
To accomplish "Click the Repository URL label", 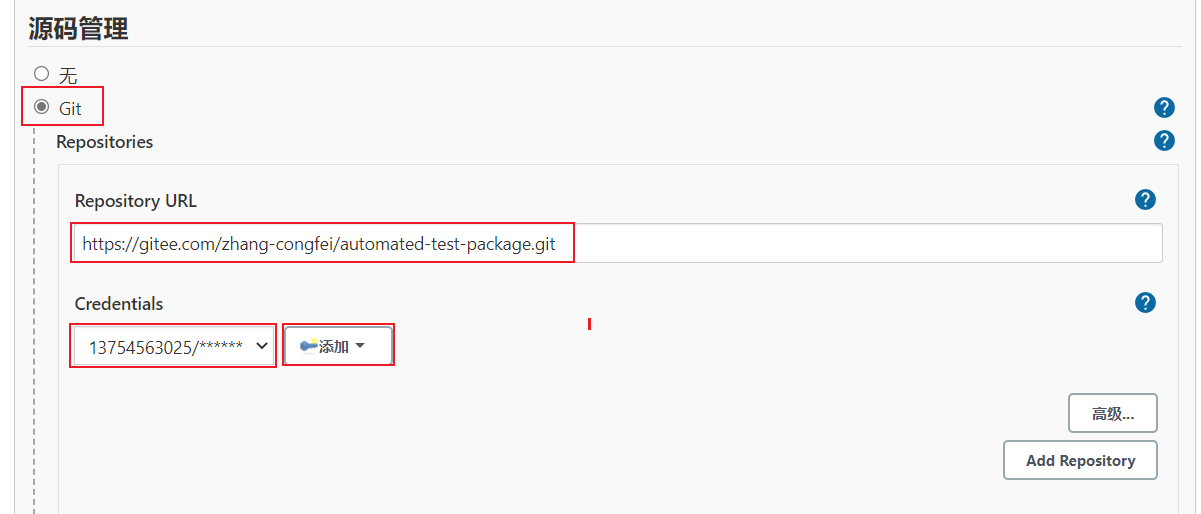I will click(135, 201).
